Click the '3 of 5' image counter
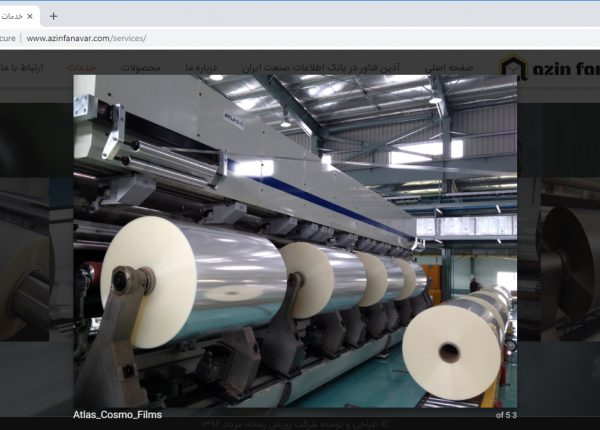Viewport: 600px width, 430px height. tap(505, 414)
